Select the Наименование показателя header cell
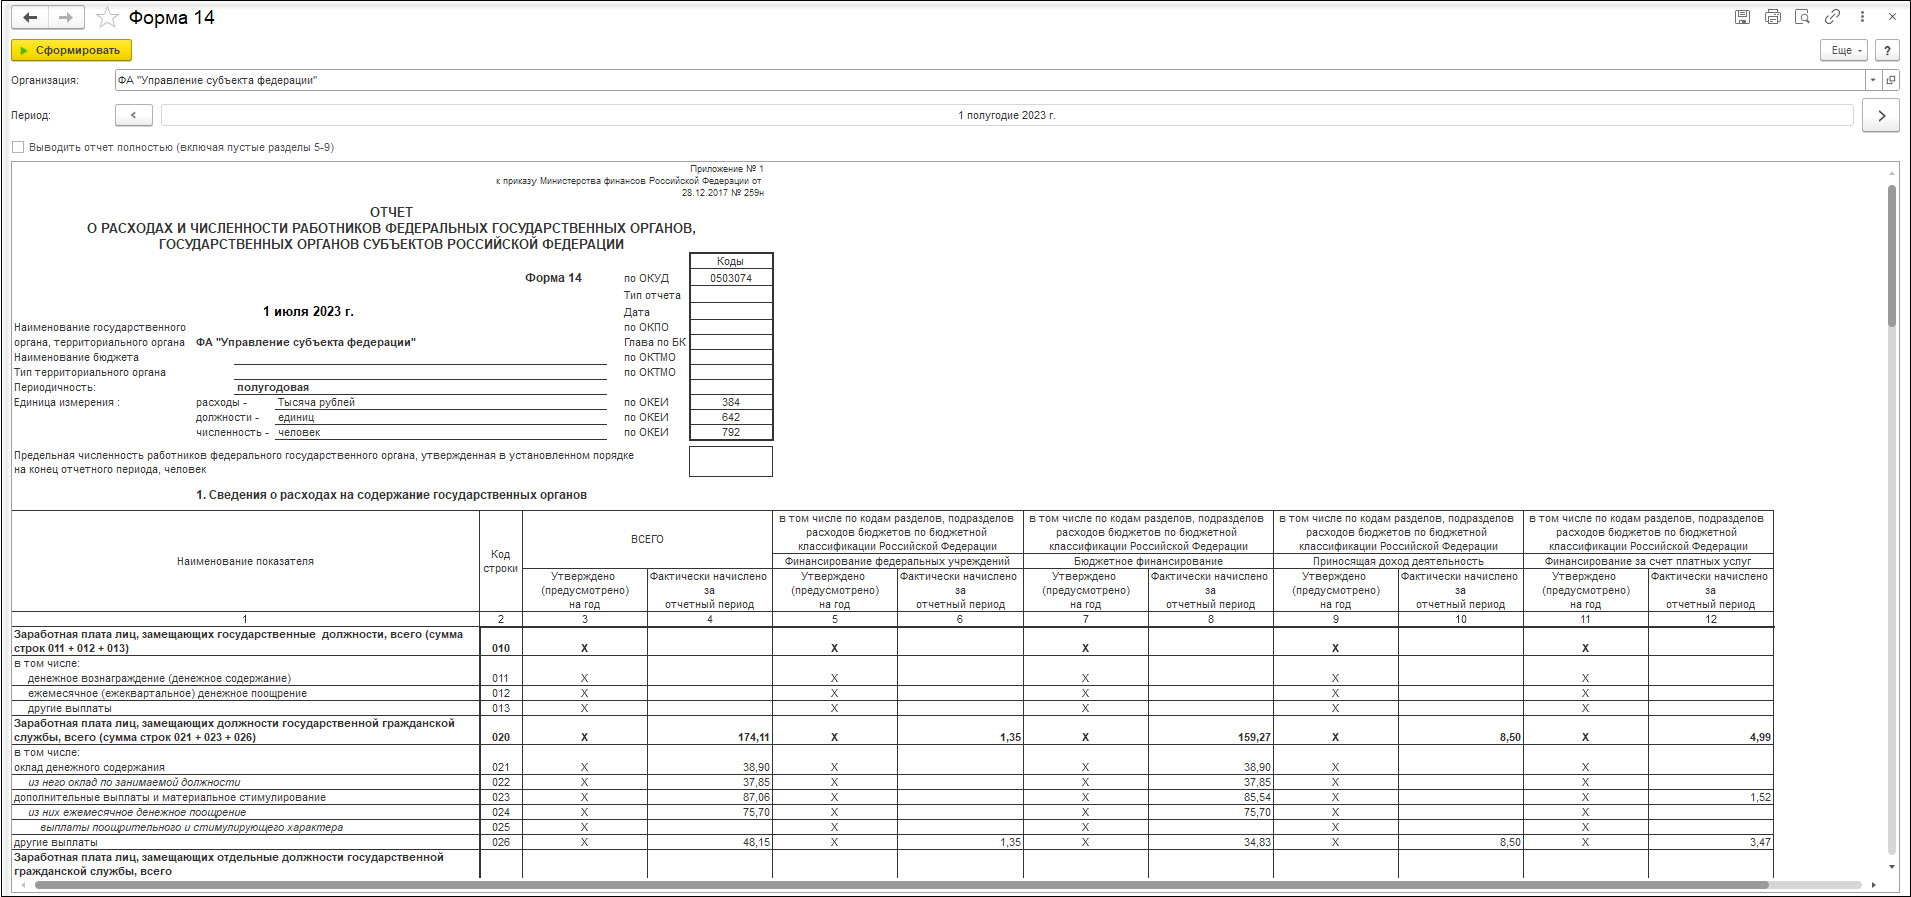 point(245,561)
